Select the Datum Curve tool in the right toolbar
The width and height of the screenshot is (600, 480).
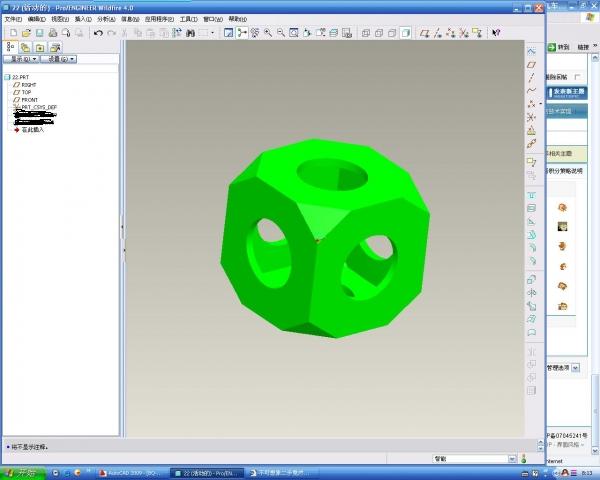point(531,91)
